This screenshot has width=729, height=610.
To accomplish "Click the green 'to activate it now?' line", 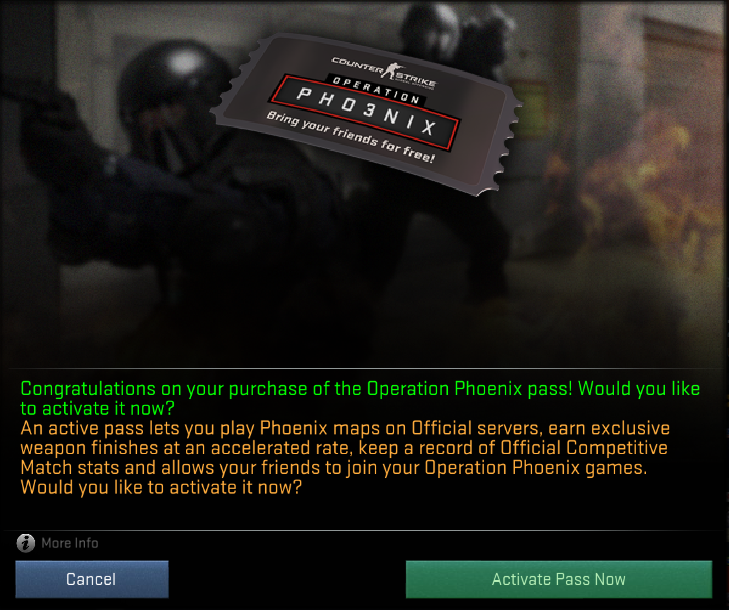I will point(97,409).
